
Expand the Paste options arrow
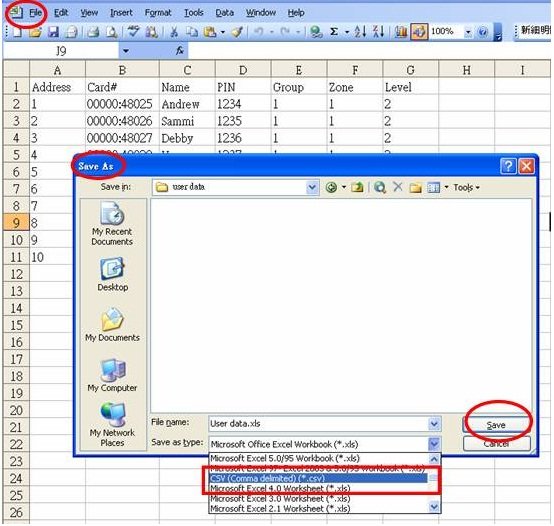(x=223, y=32)
